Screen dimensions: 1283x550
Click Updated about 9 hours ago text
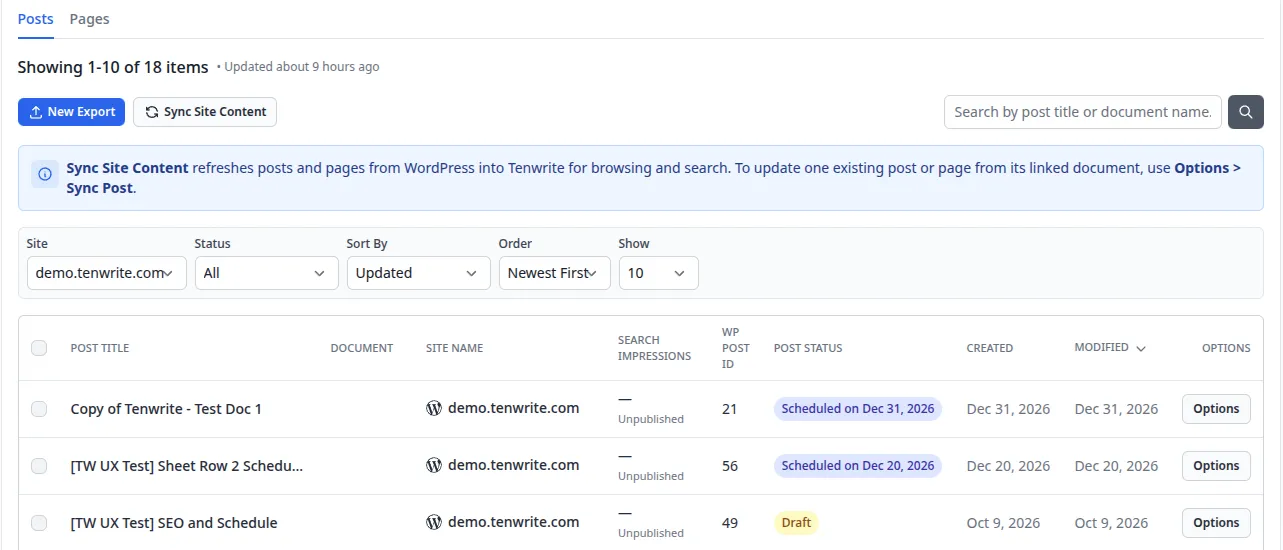[302, 67]
